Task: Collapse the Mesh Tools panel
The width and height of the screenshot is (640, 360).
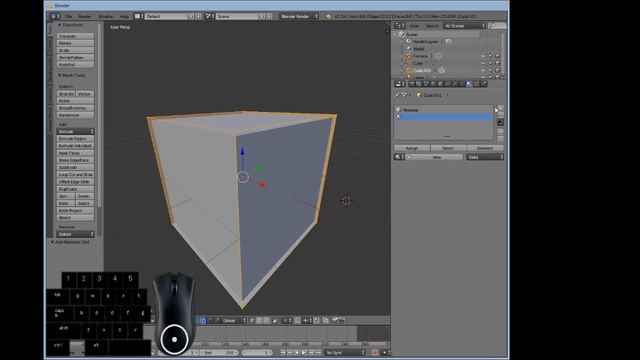Action: (x=60, y=76)
